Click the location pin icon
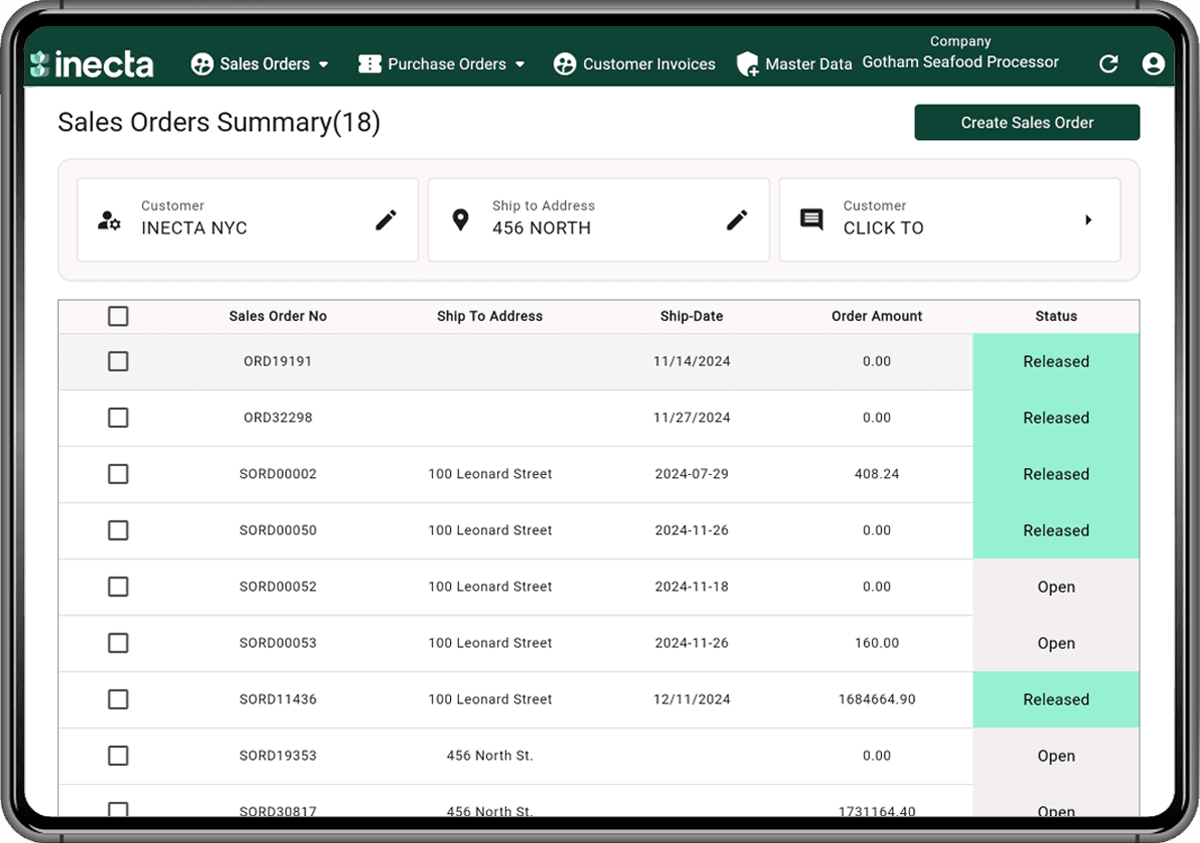The height and width of the screenshot is (843, 1200). point(460,220)
